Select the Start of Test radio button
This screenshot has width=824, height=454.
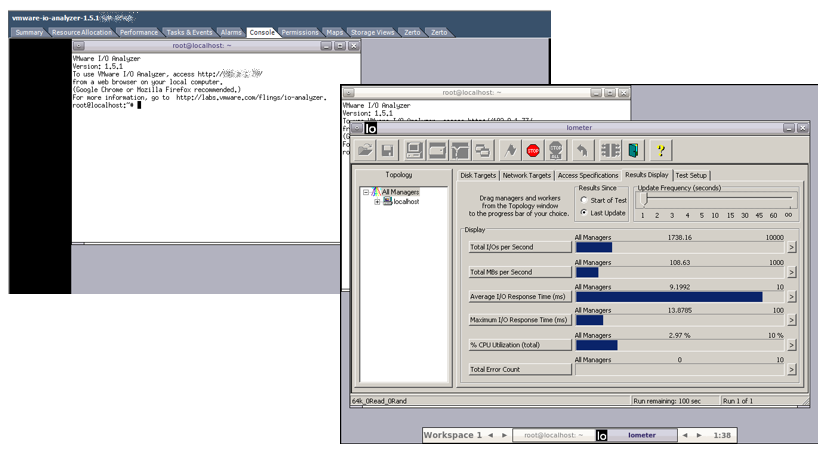pos(584,200)
